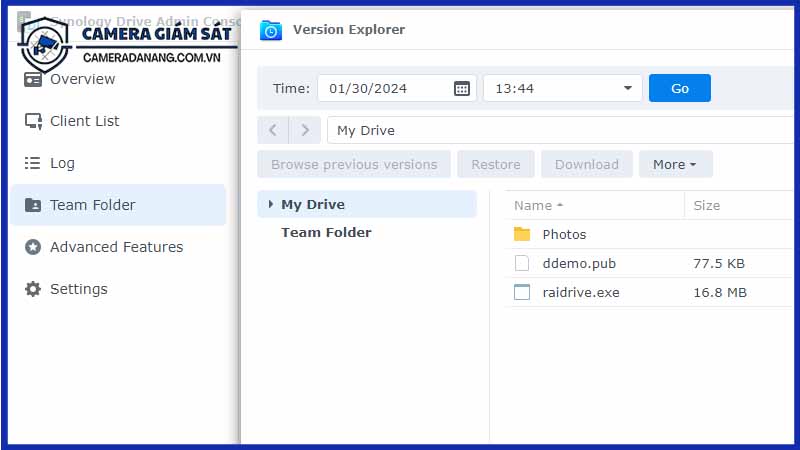Open the Overview section
Viewport: 800px width, 450px height.
[82, 79]
